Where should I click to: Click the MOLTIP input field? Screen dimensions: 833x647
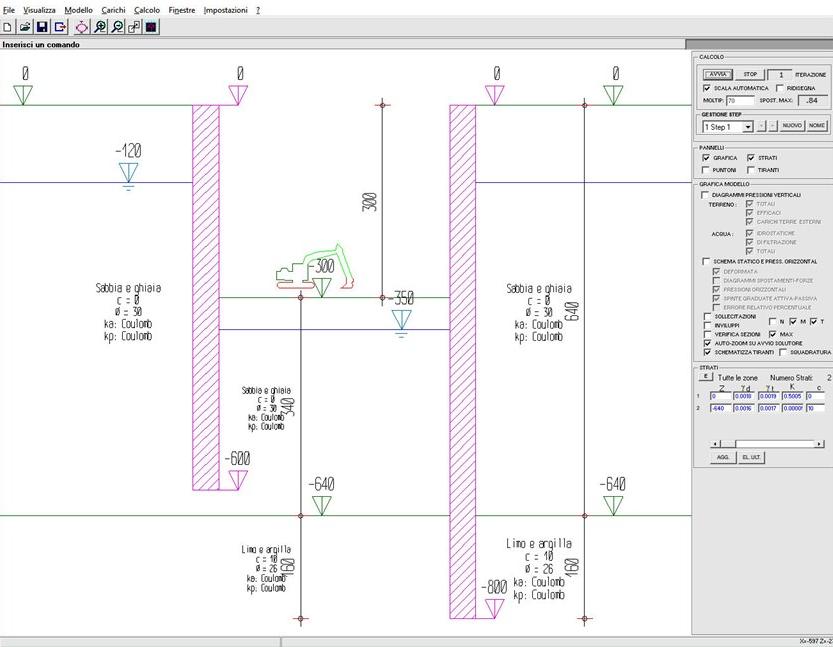pos(740,101)
